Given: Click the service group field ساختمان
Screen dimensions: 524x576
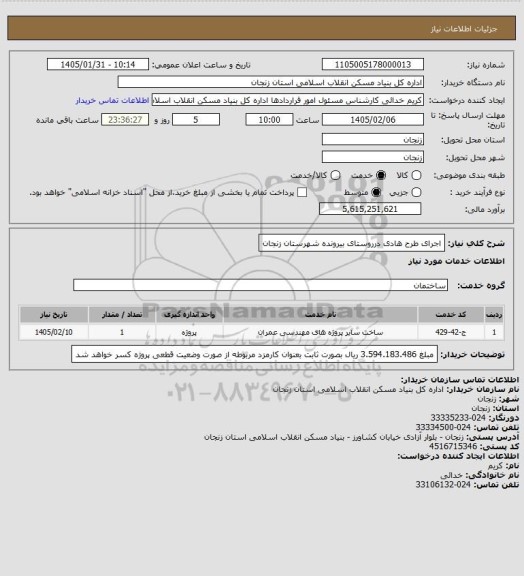Looking at the screenshot, I should (261, 285).
